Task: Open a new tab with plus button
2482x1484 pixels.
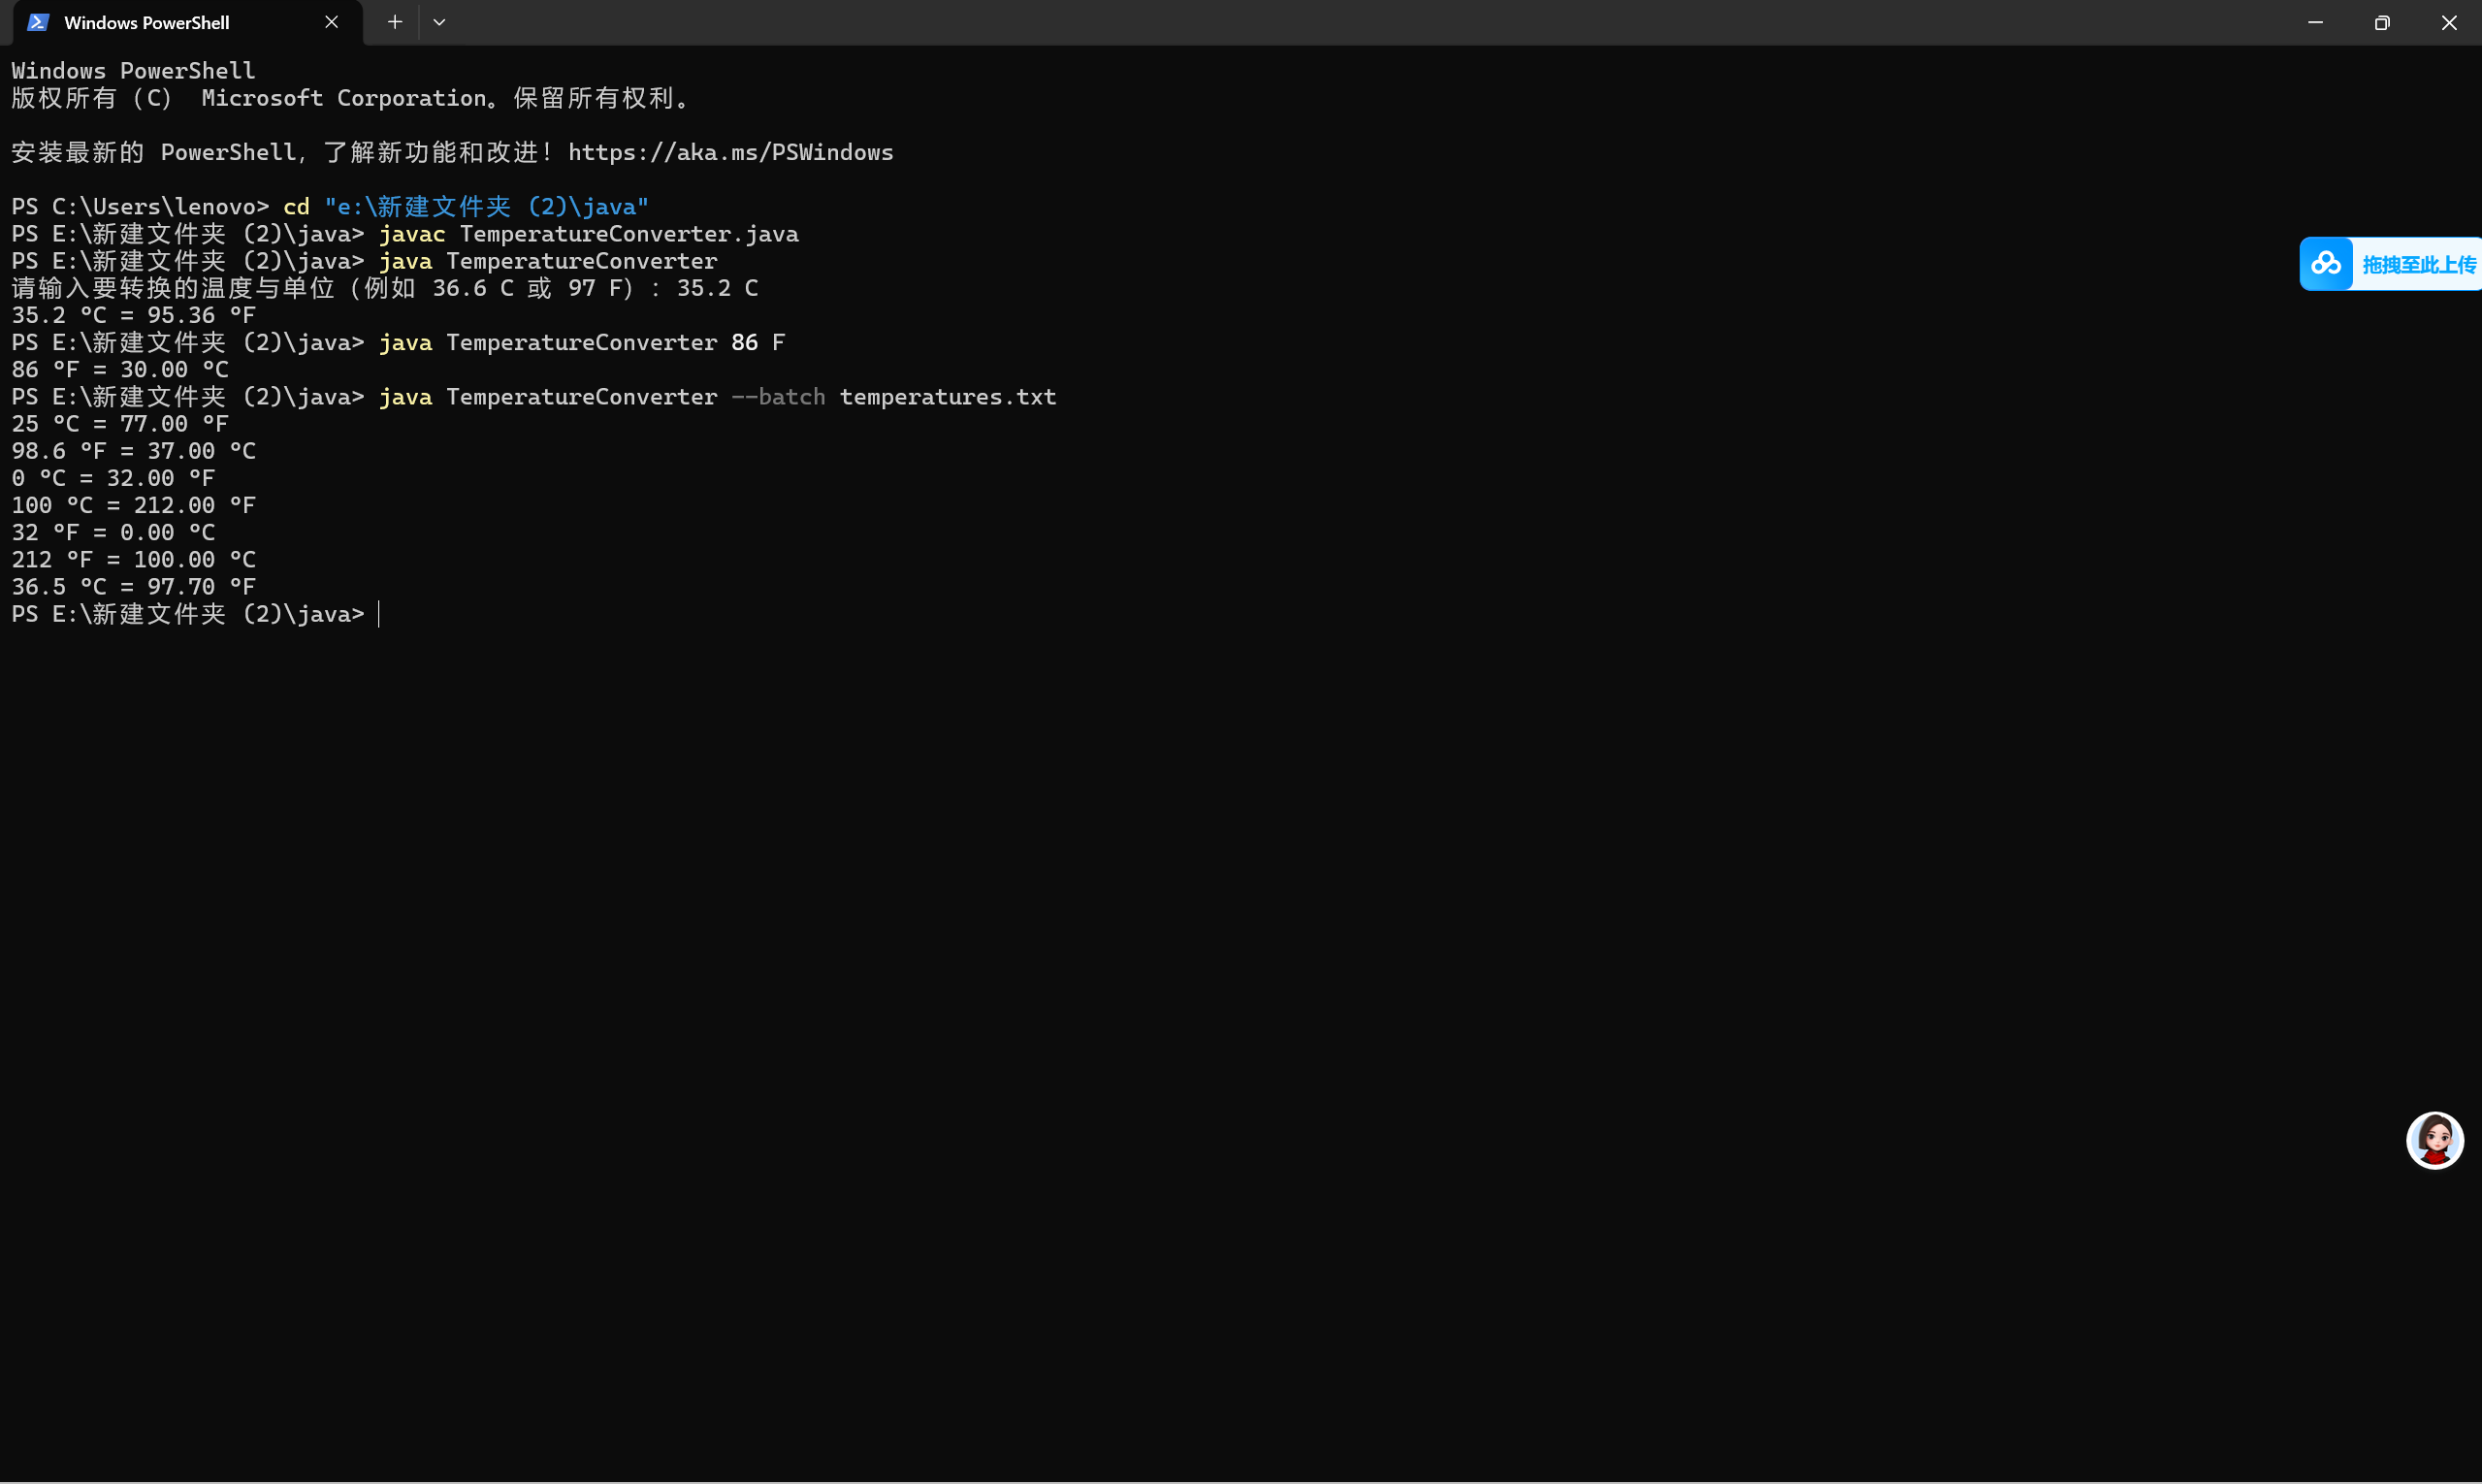Action: coord(395,22)
